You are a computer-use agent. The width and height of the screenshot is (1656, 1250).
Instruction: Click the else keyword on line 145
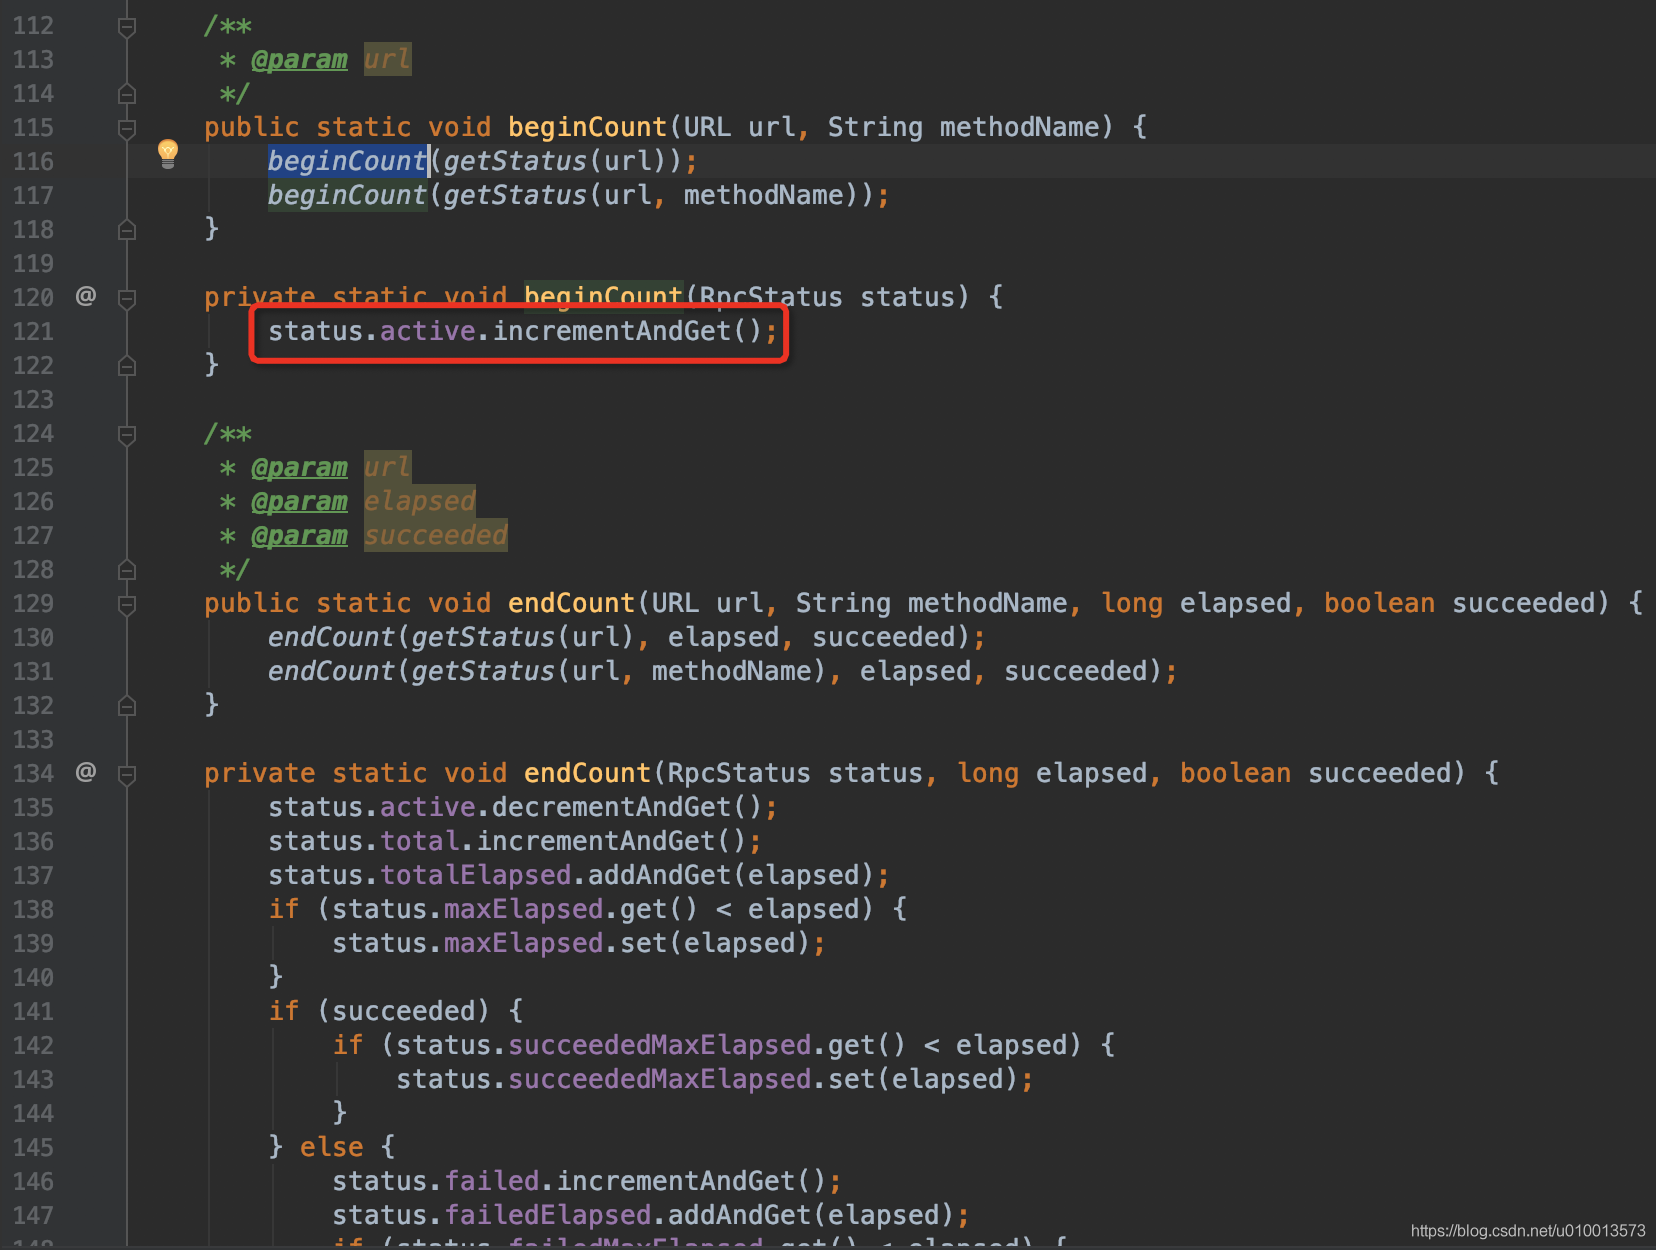point(332,1147)
